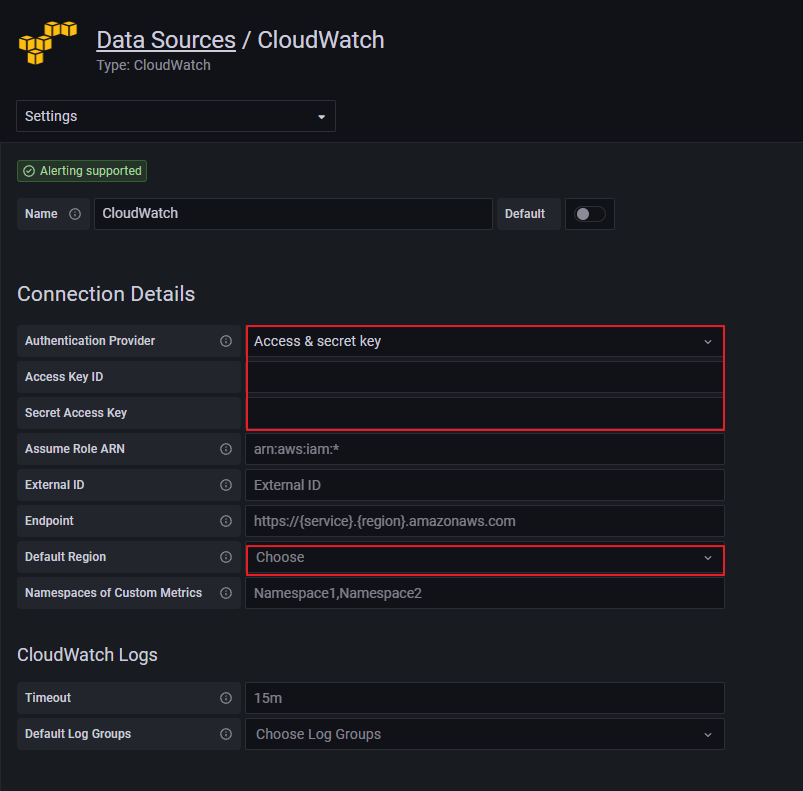Click the Timeout field showing 15m
Image resolution: width=803 pixels, height=791 pixels.
(x=484, y=698)
